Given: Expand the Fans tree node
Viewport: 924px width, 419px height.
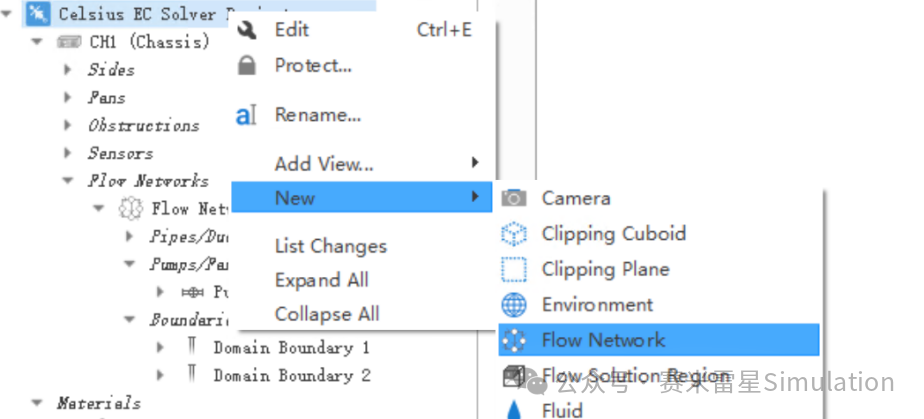Looking at the screenshot, I should tap(68, 97).
